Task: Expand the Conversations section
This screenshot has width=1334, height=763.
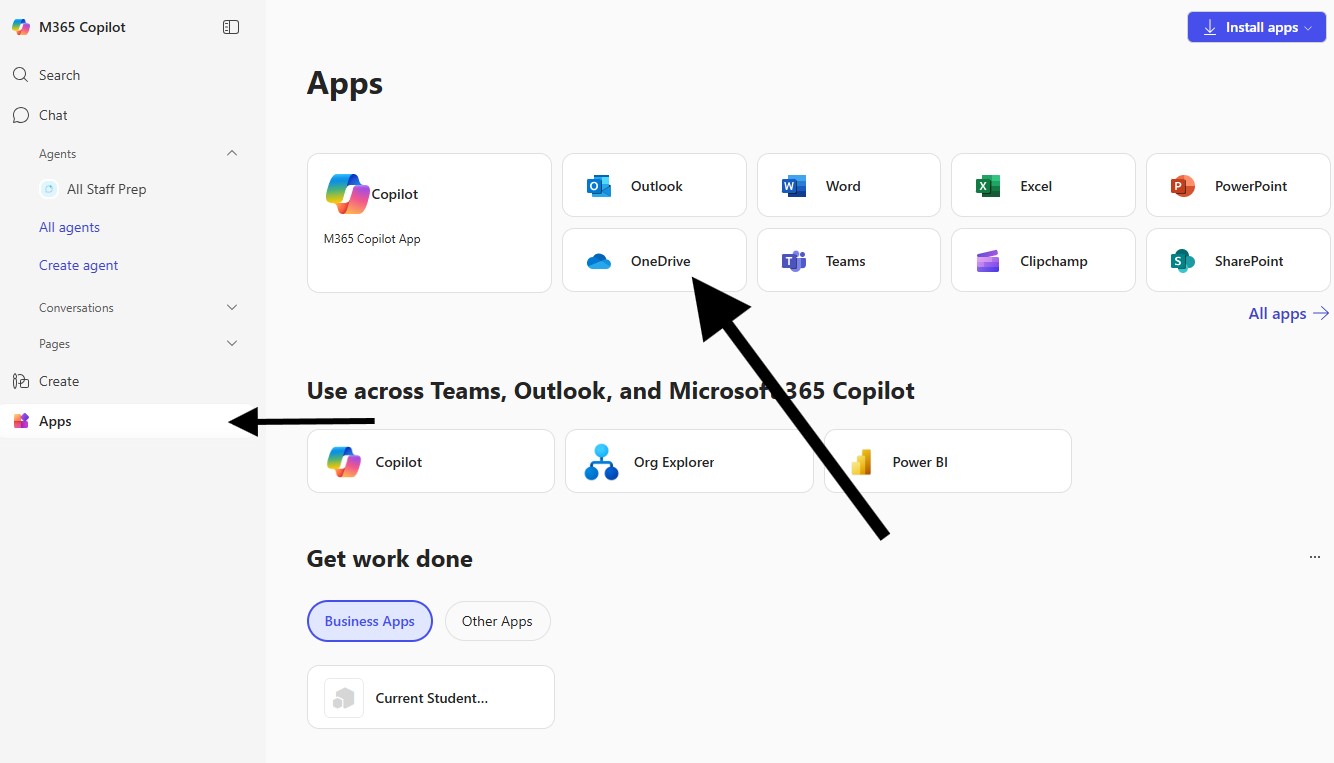Action: [x=232, y=307]
